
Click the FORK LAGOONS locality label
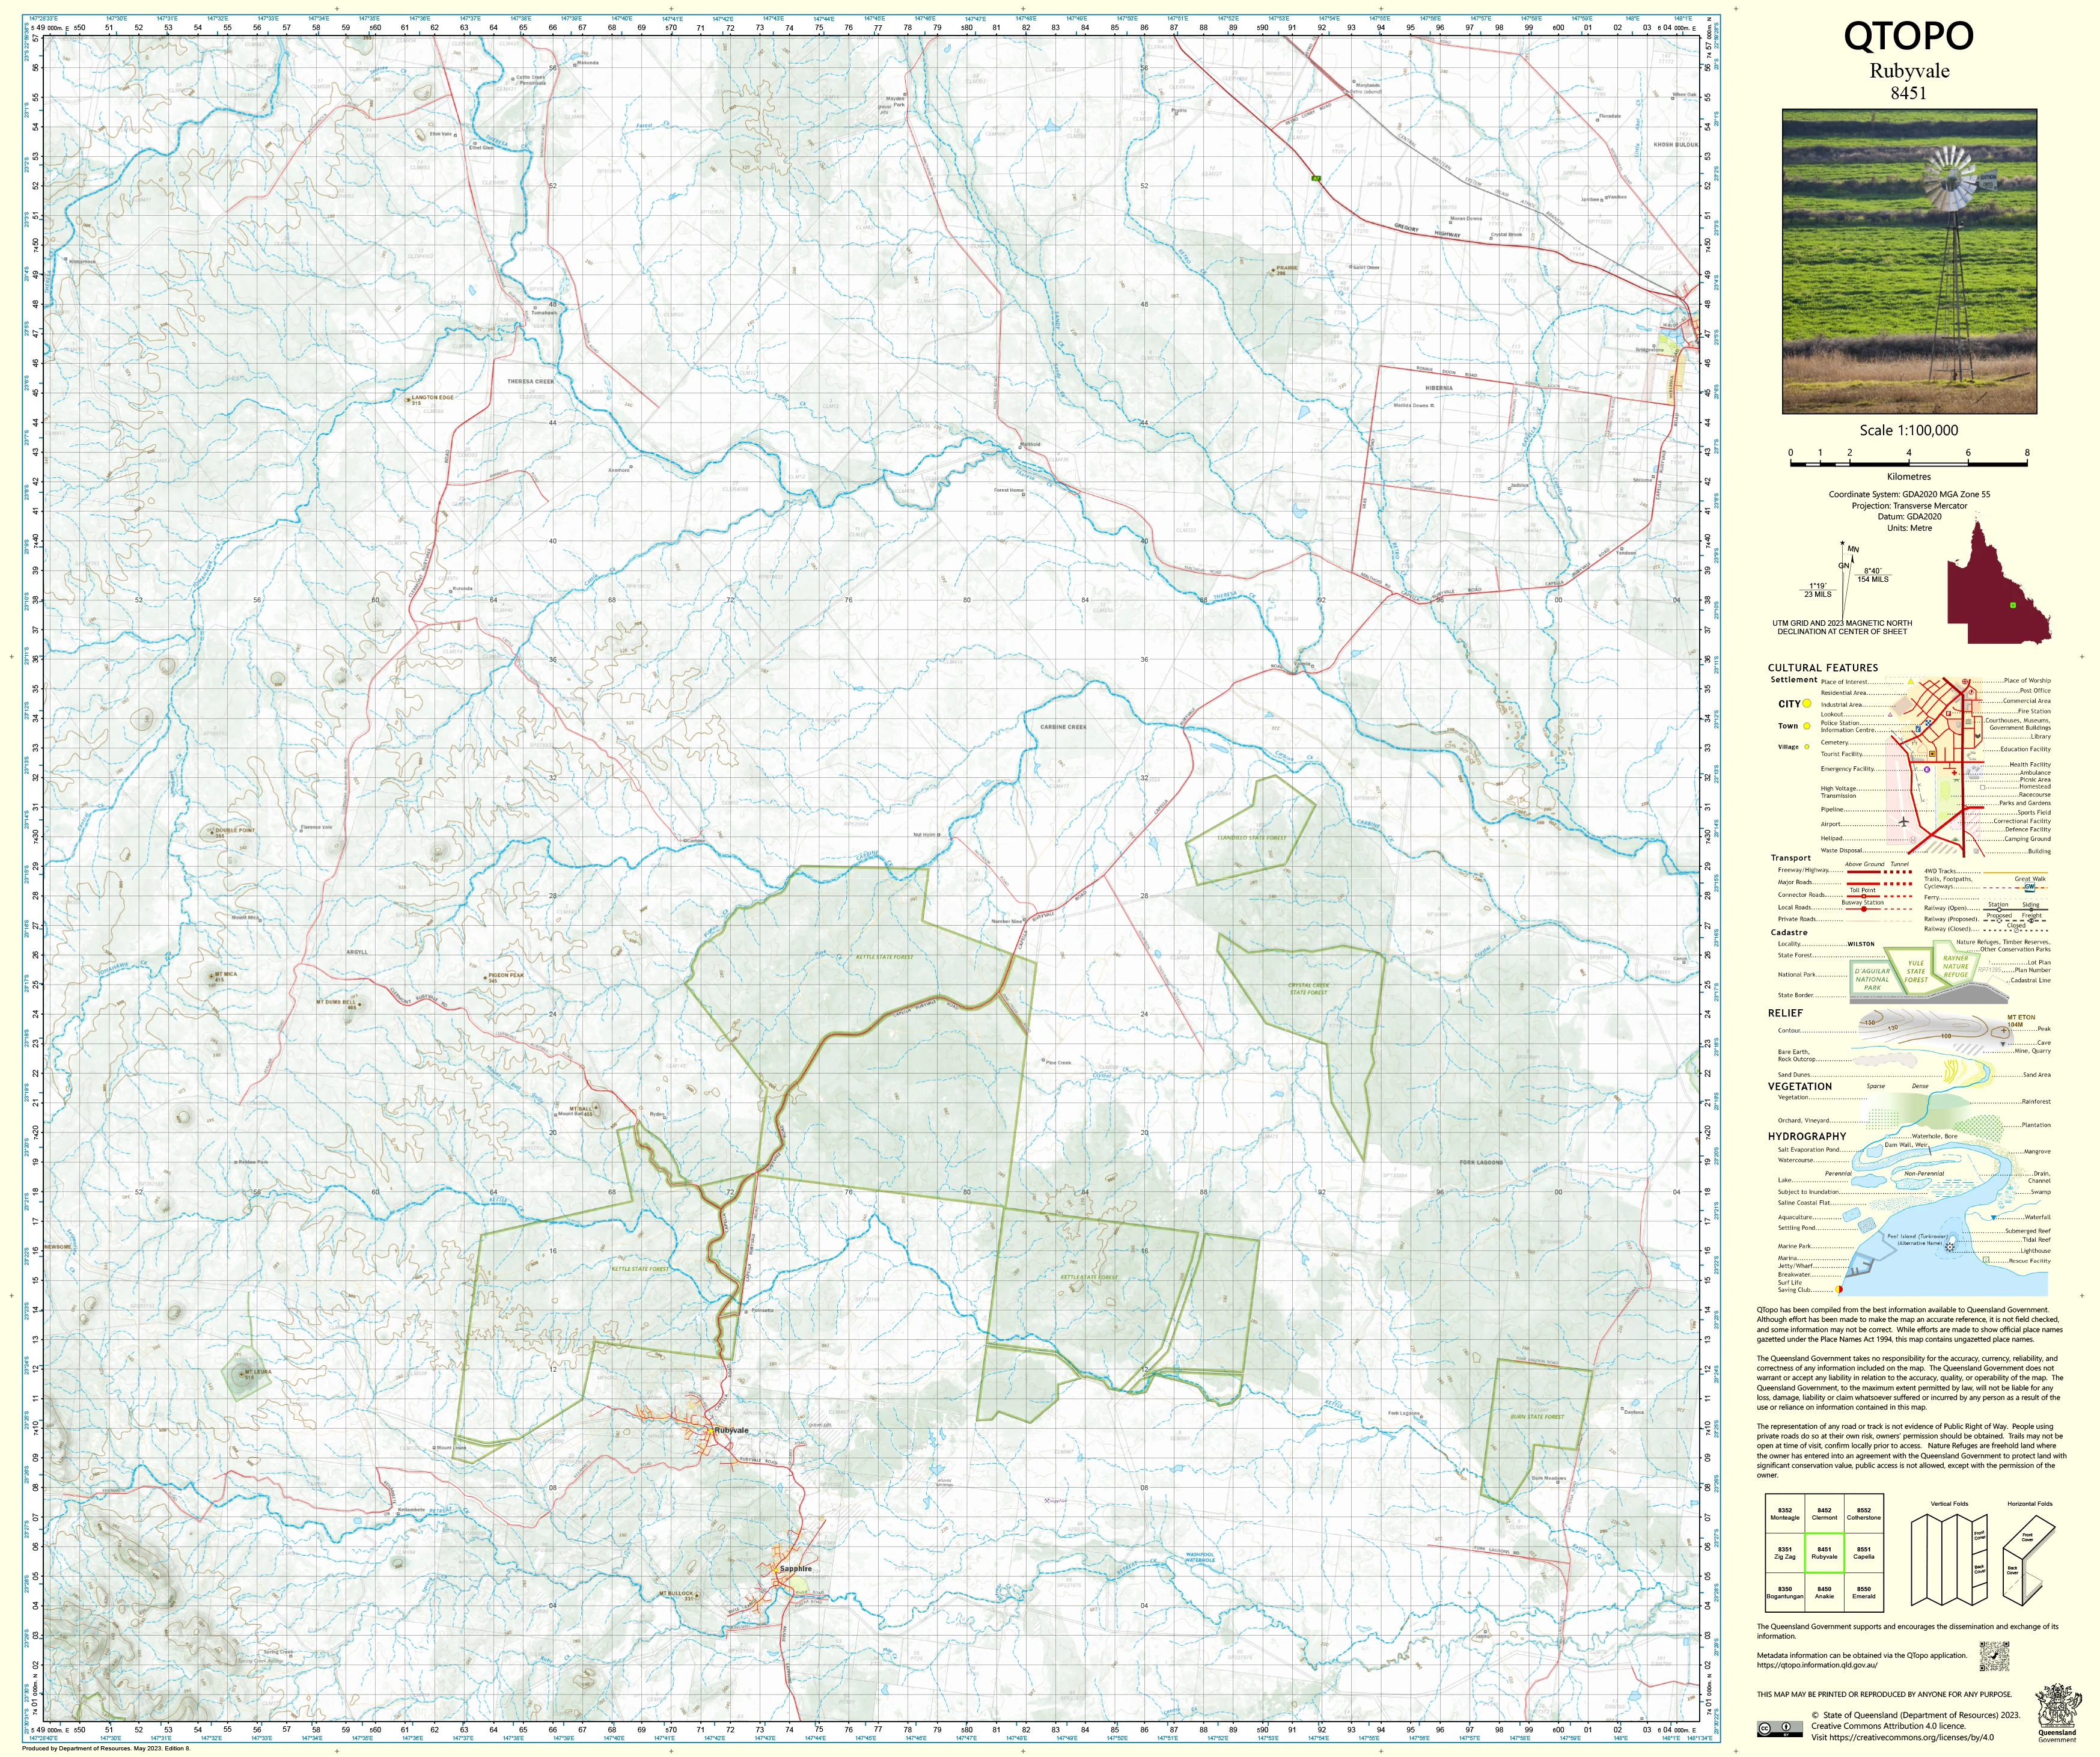coord(1480,1162)
